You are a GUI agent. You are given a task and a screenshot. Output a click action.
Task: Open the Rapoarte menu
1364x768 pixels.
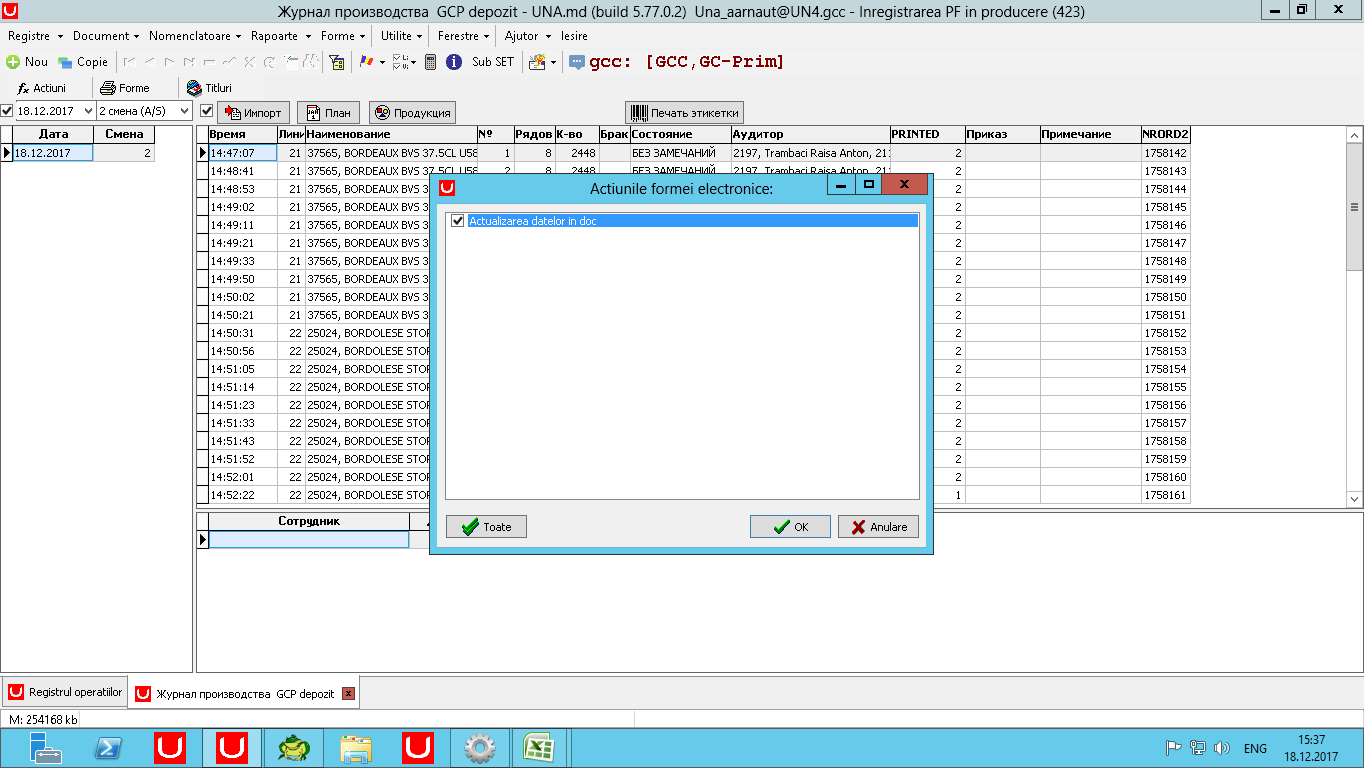coord(279,36)
